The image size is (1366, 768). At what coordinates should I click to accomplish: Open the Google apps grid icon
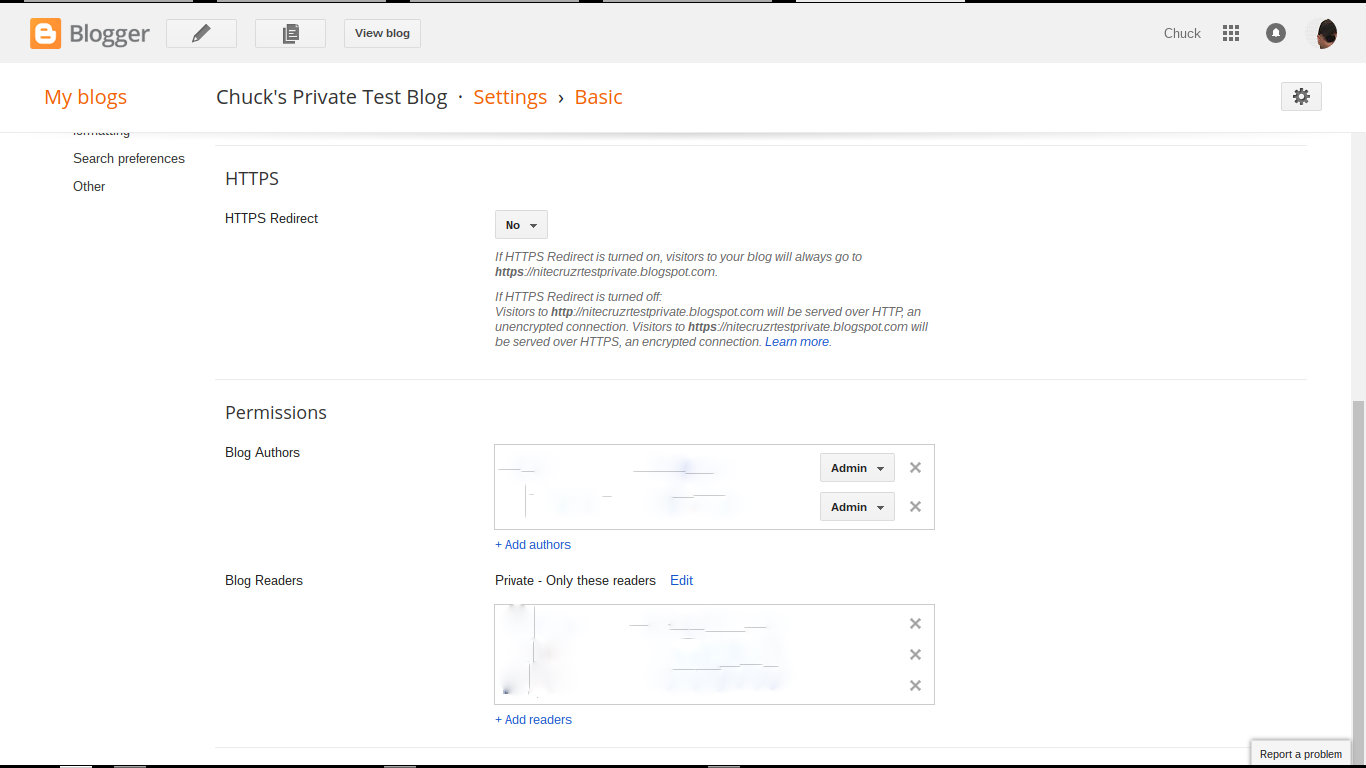click(1231, 33)
